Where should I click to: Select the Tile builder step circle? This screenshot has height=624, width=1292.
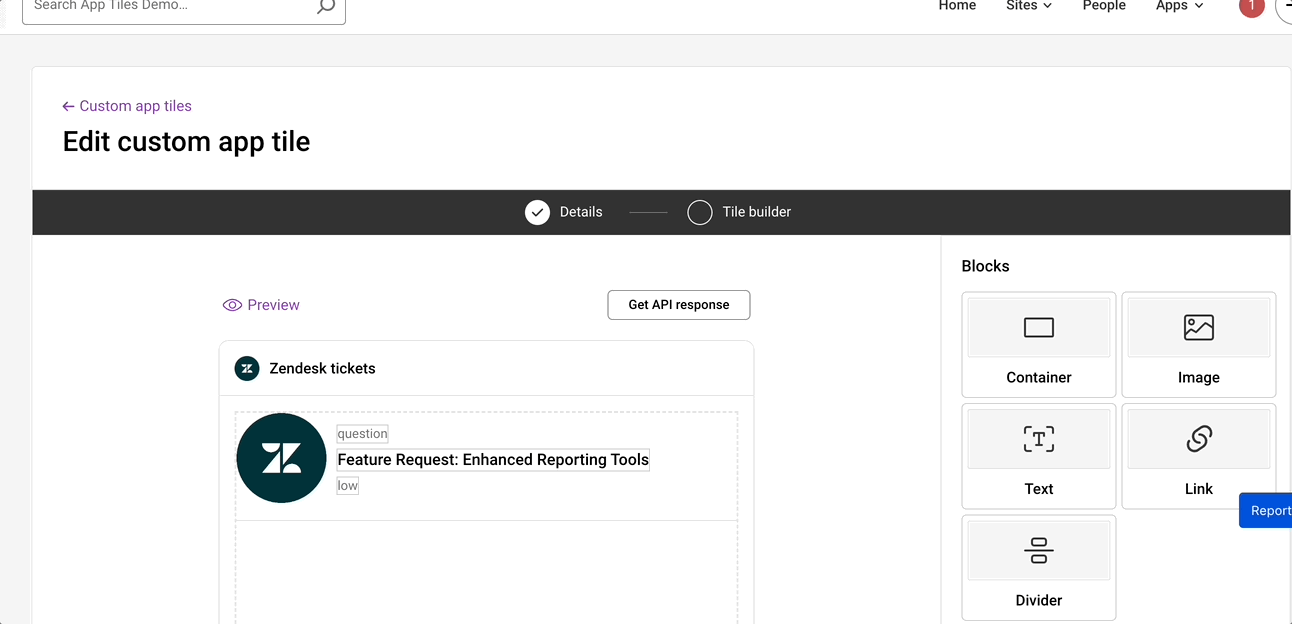click(700, 212)
